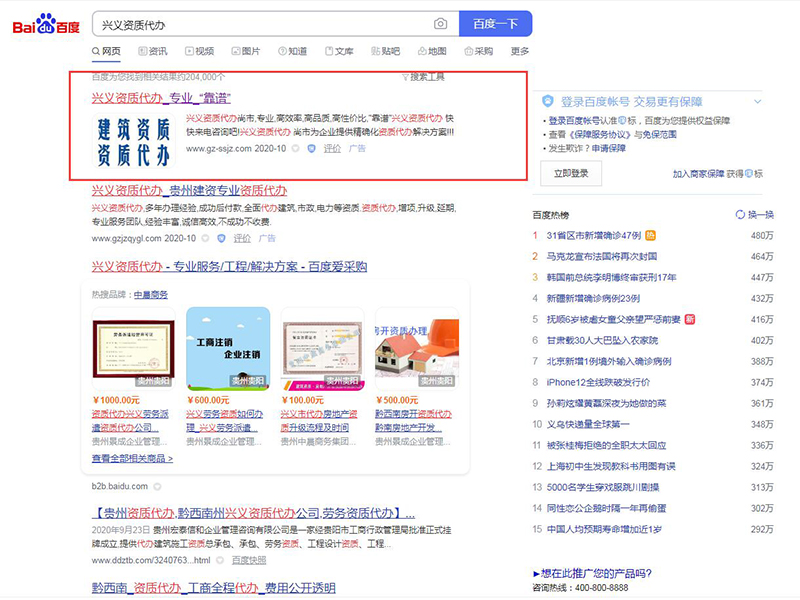Open the 图片 tab
The height and width of the screenshot is (600, 800).
pos(246,51)
